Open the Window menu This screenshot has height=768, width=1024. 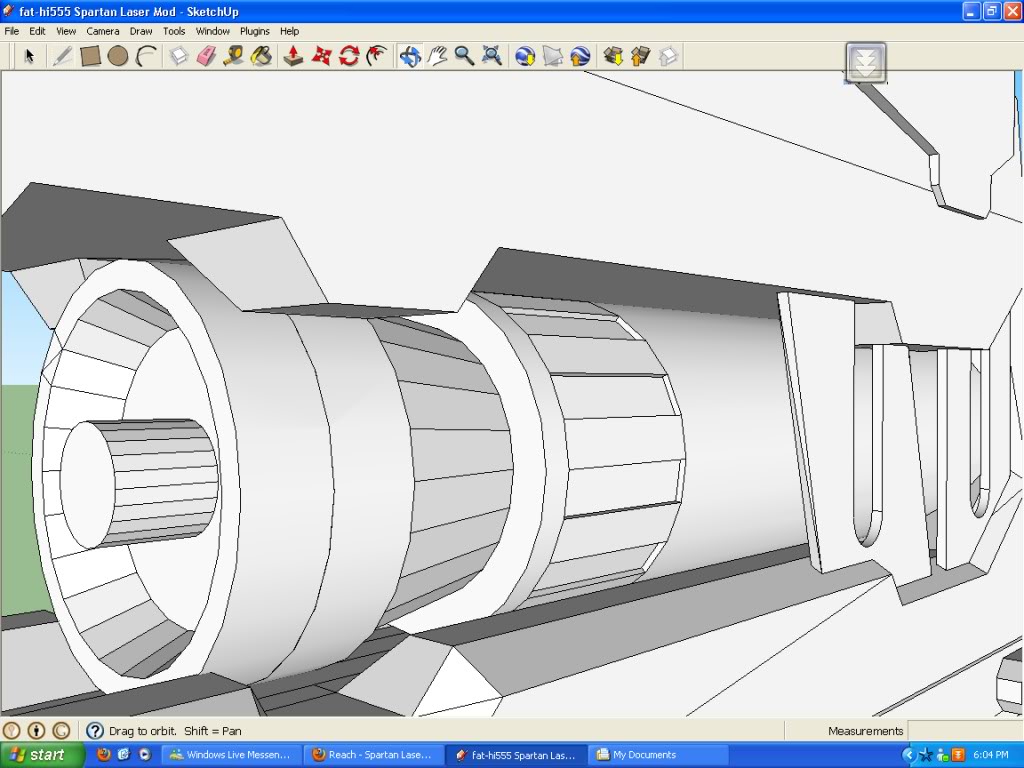coord(212,31)
